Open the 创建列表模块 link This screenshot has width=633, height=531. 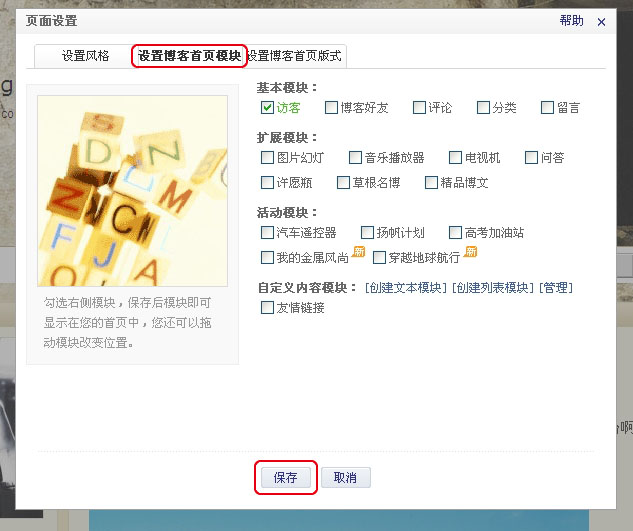(493, 288)
